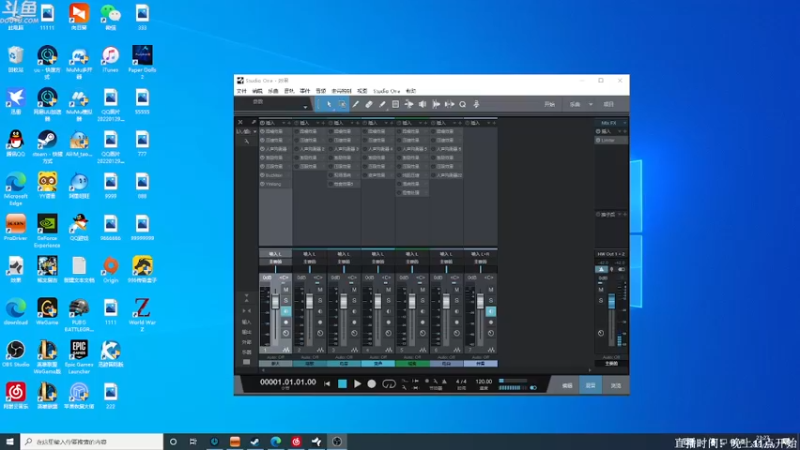Open the 编辑 menu in menu bar
This screenshot has width=800, height=450.
pos(258,91)
